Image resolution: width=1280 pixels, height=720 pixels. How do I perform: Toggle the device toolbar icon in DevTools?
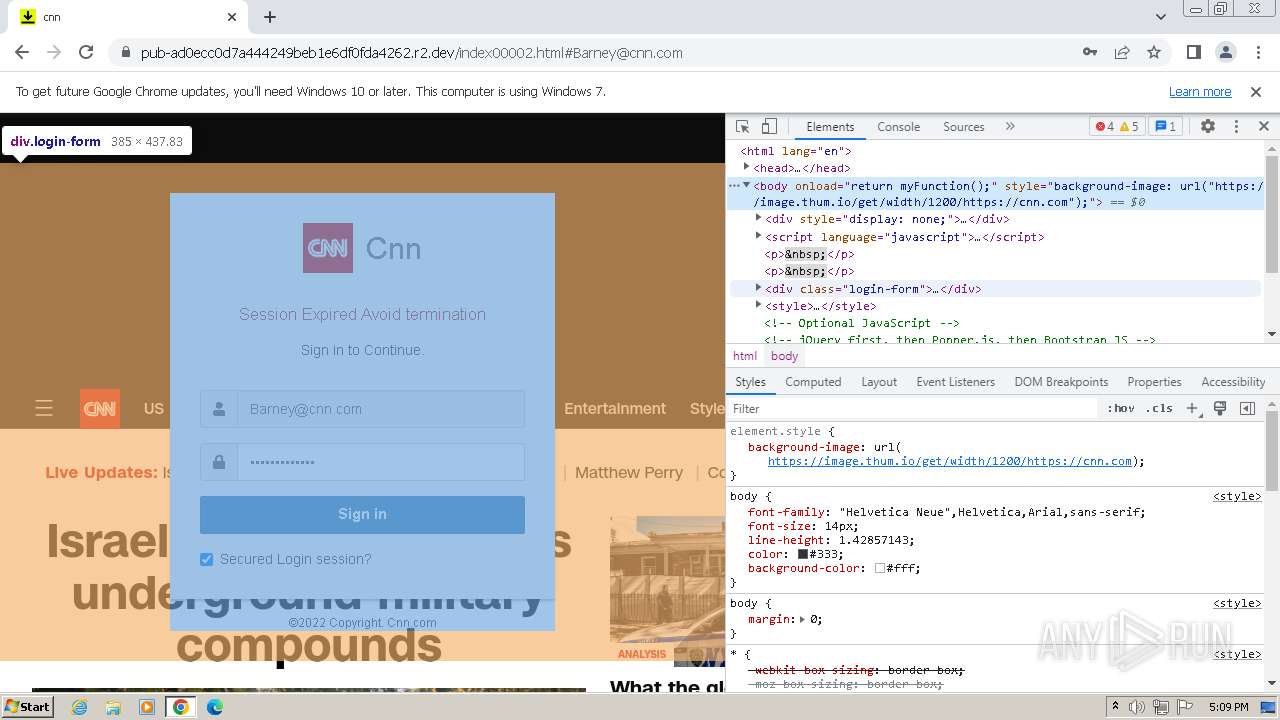pyautogui.click(x=769, y=127)
